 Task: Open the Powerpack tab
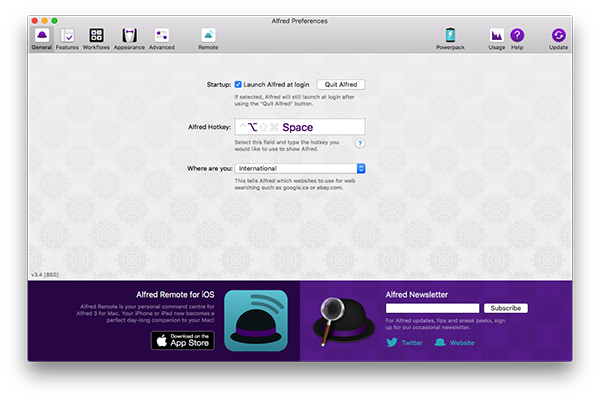(450, 39)
